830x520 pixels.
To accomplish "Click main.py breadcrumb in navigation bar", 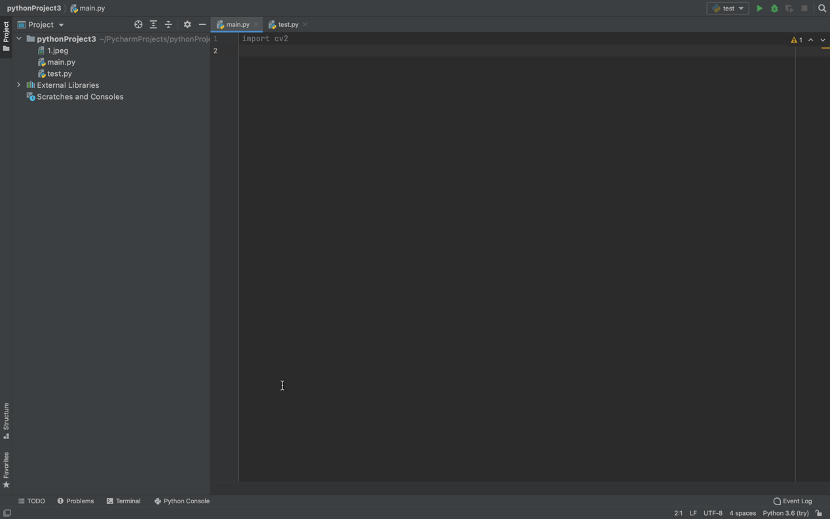I will pyautogui.click(x=88, y=8).
